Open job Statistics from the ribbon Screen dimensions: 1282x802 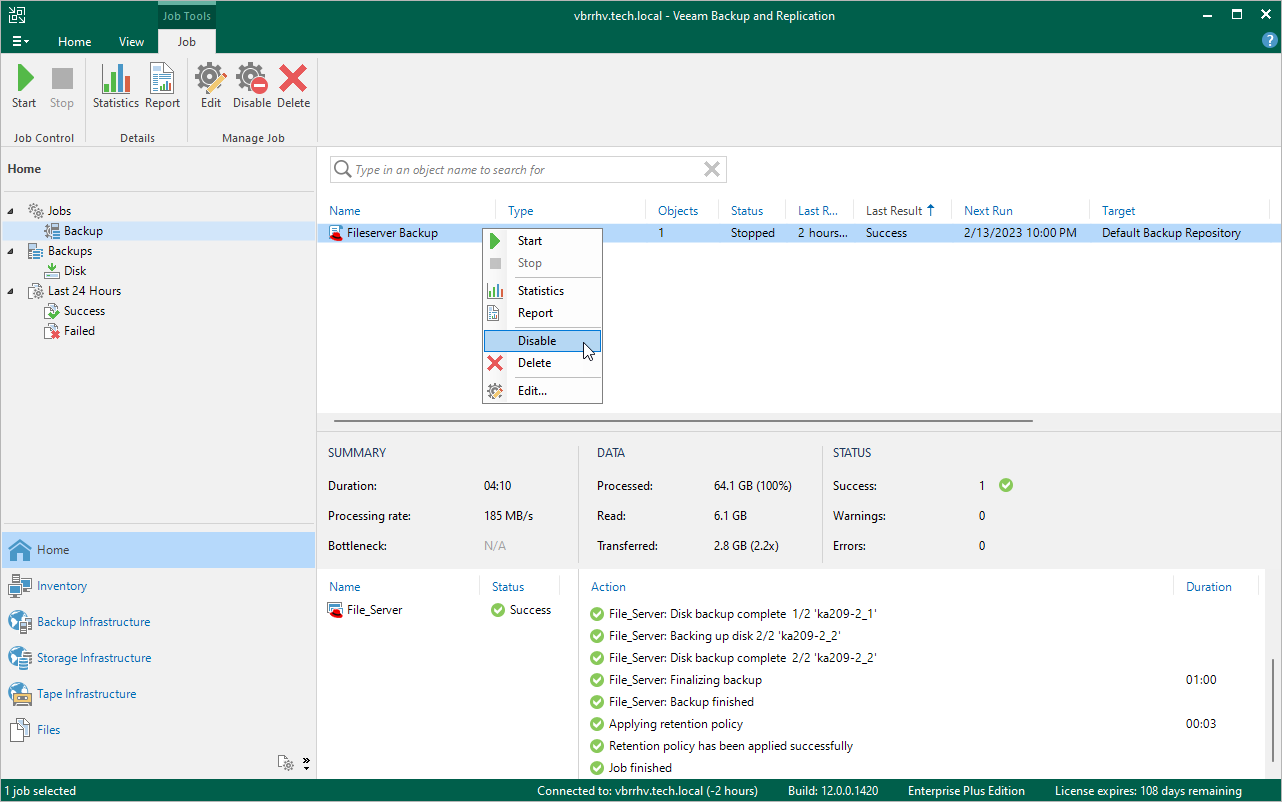point(116,88)
